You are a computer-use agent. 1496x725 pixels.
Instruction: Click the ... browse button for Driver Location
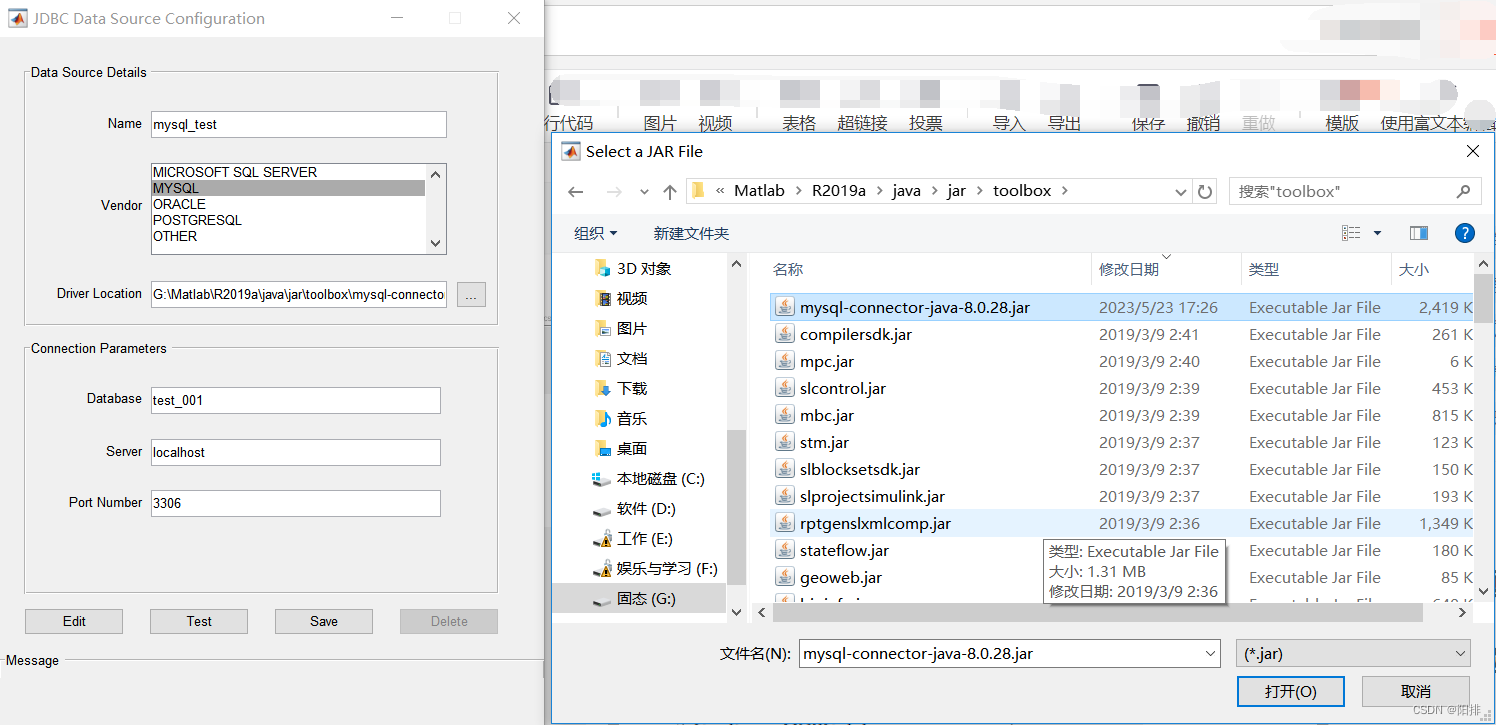click(x=472, y=295)
